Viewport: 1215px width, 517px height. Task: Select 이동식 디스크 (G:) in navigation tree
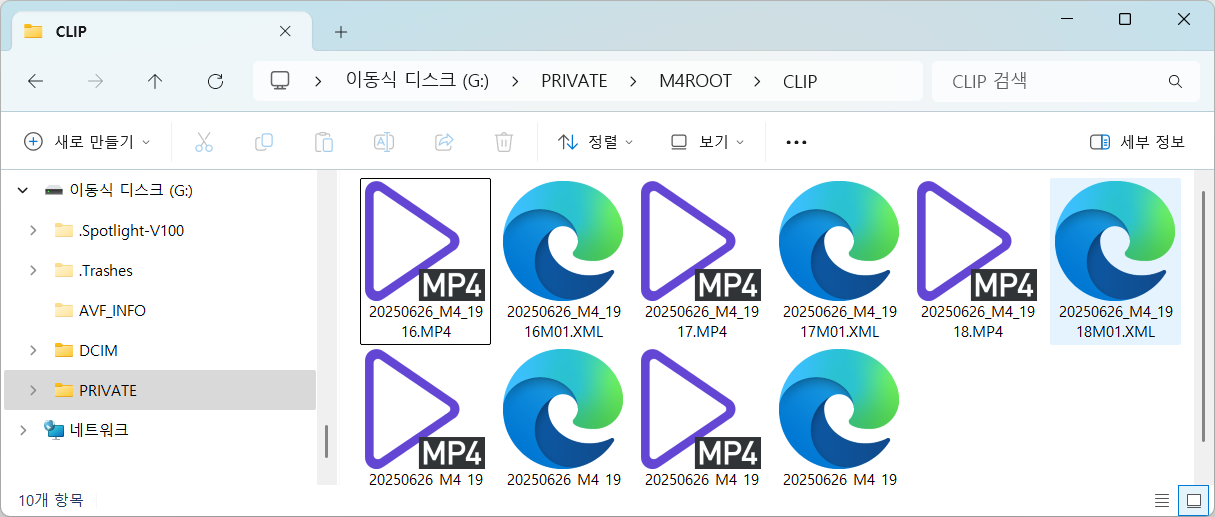130,190
